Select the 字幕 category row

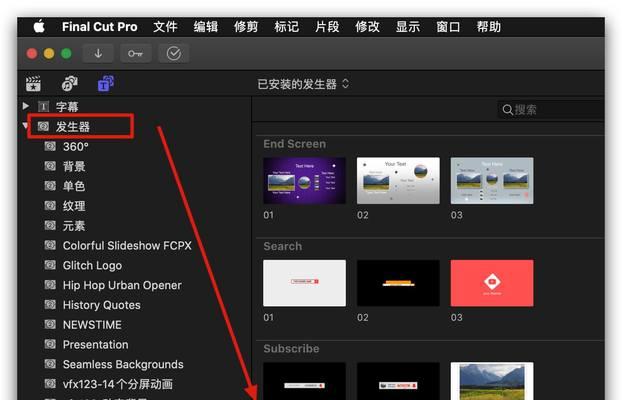[134, 106]
